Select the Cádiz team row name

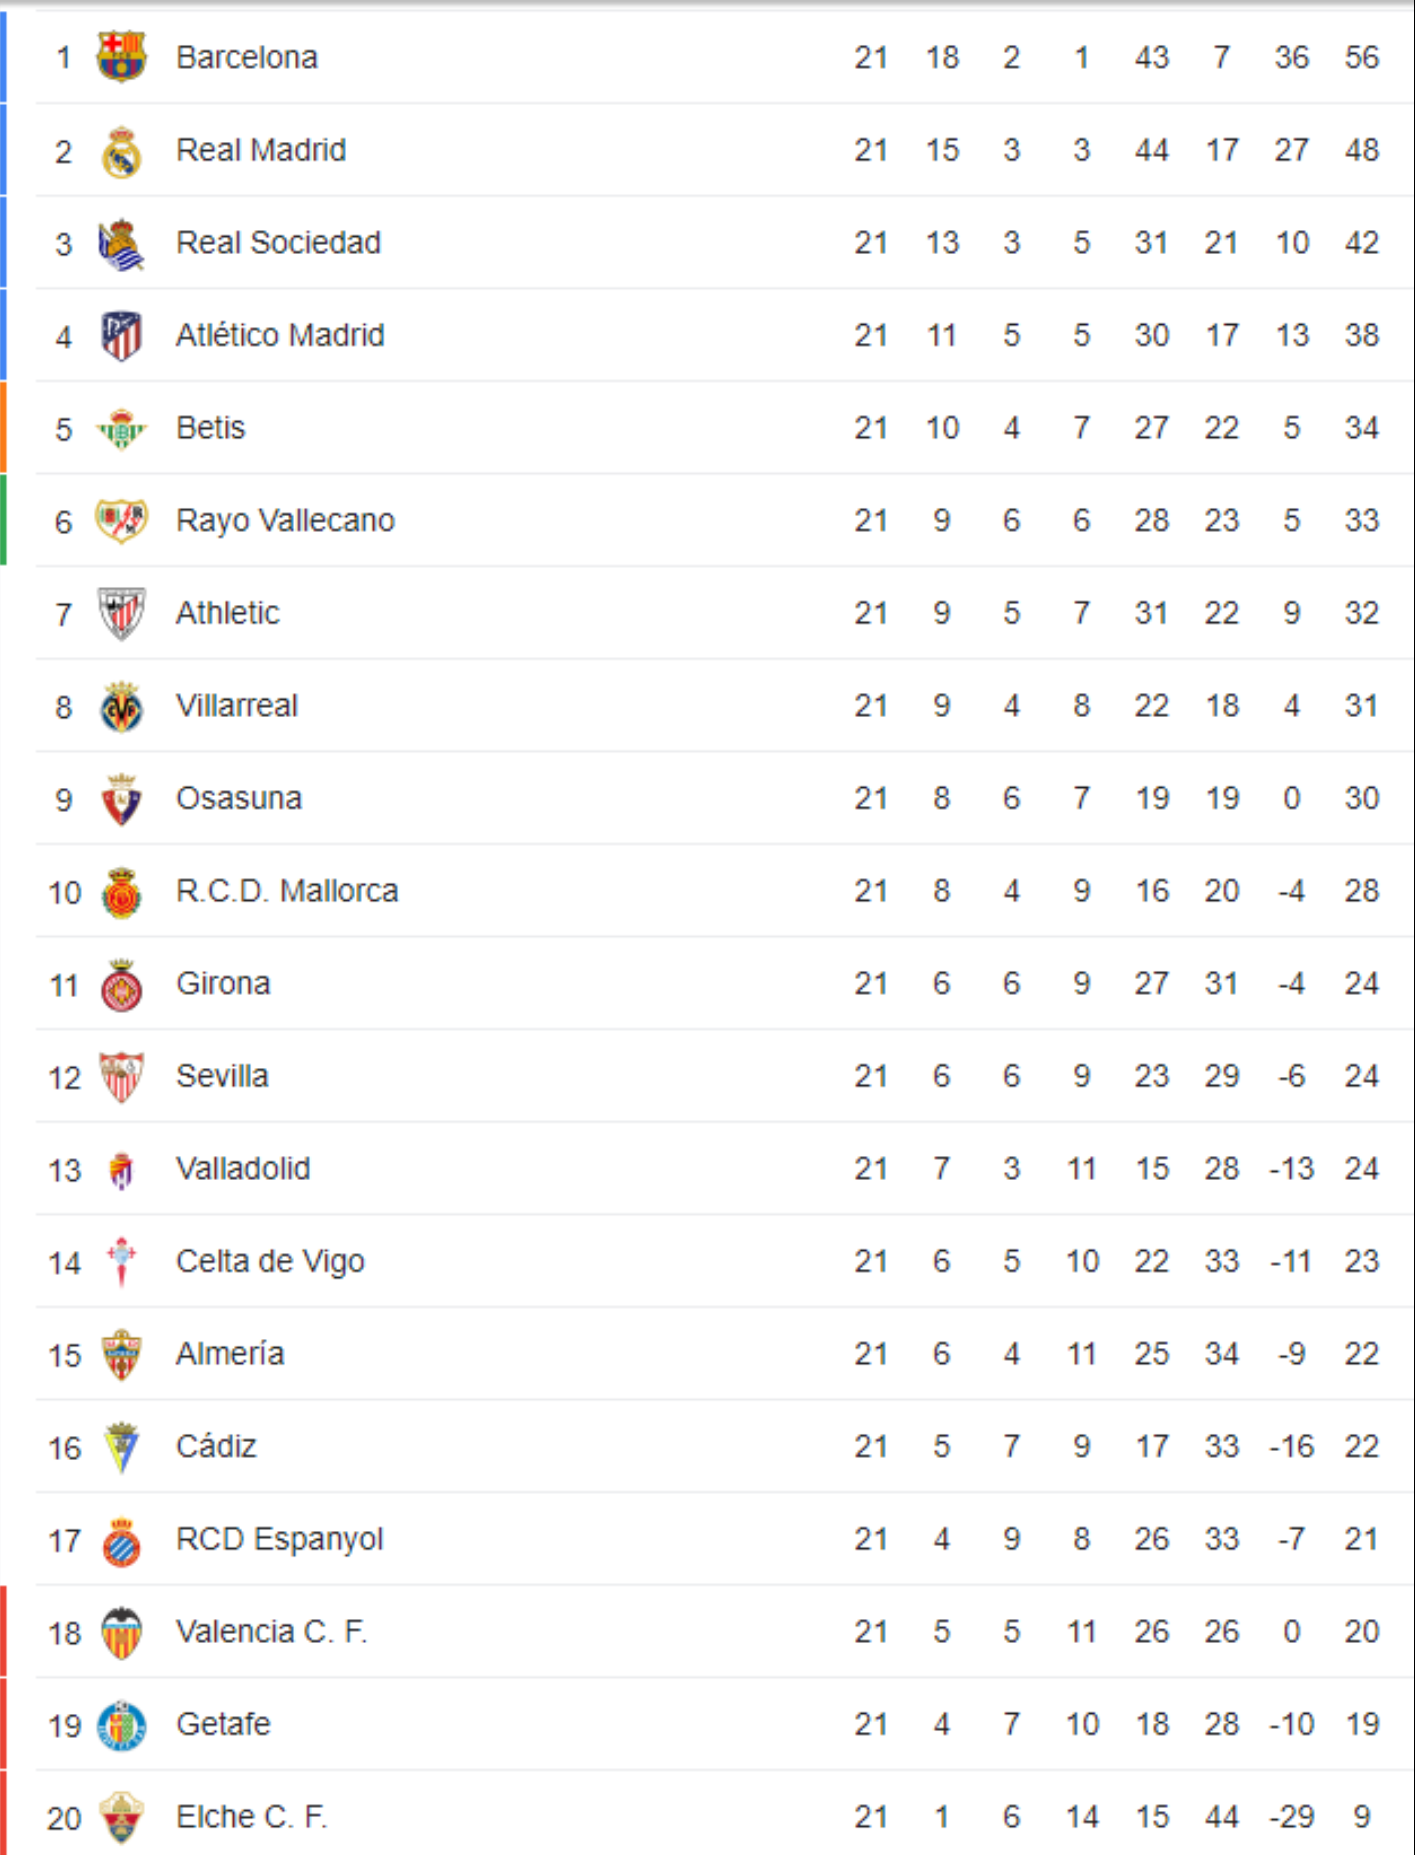point(216,1447)
